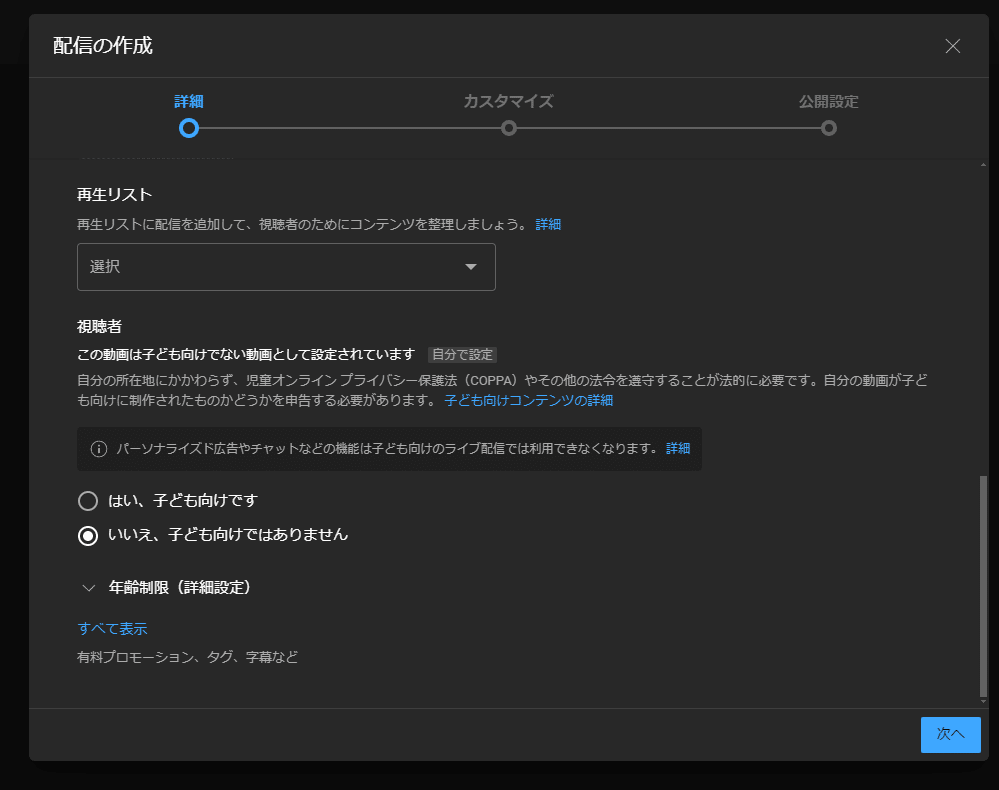Close the 配信の作成 dialog
This screenshot has width=999, height=790.
point(952,46)
